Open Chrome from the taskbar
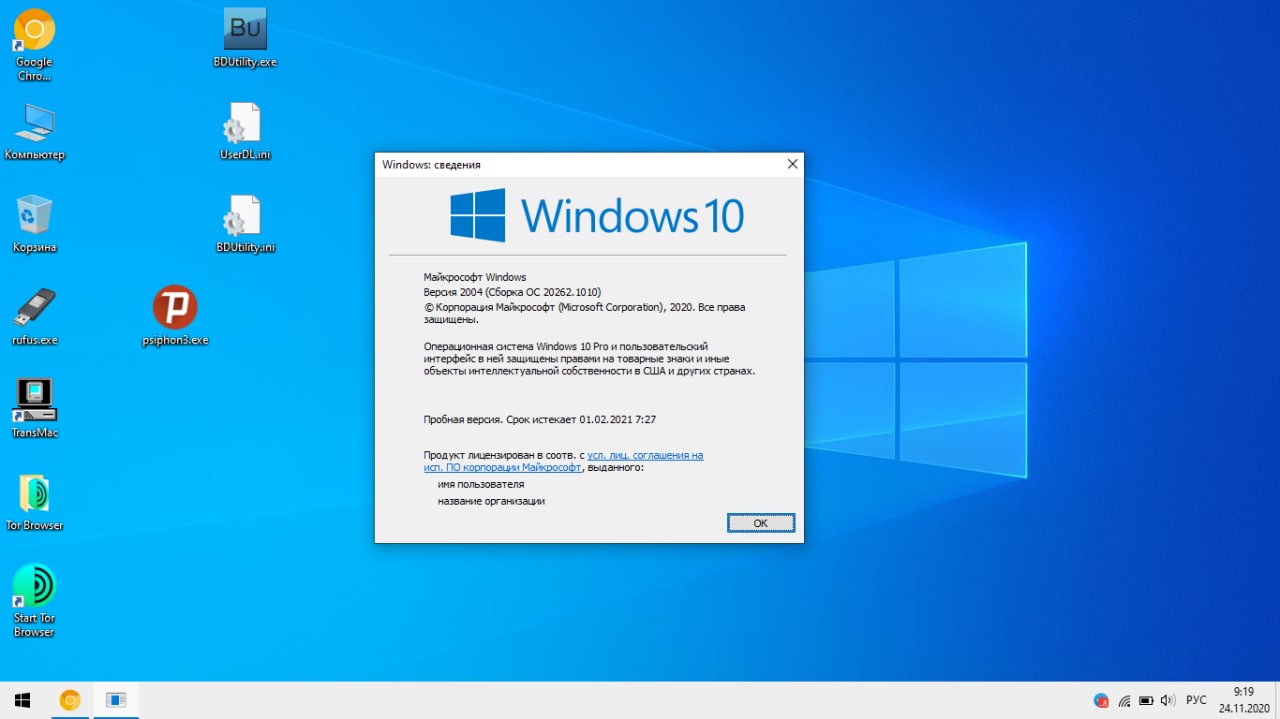 70,700
